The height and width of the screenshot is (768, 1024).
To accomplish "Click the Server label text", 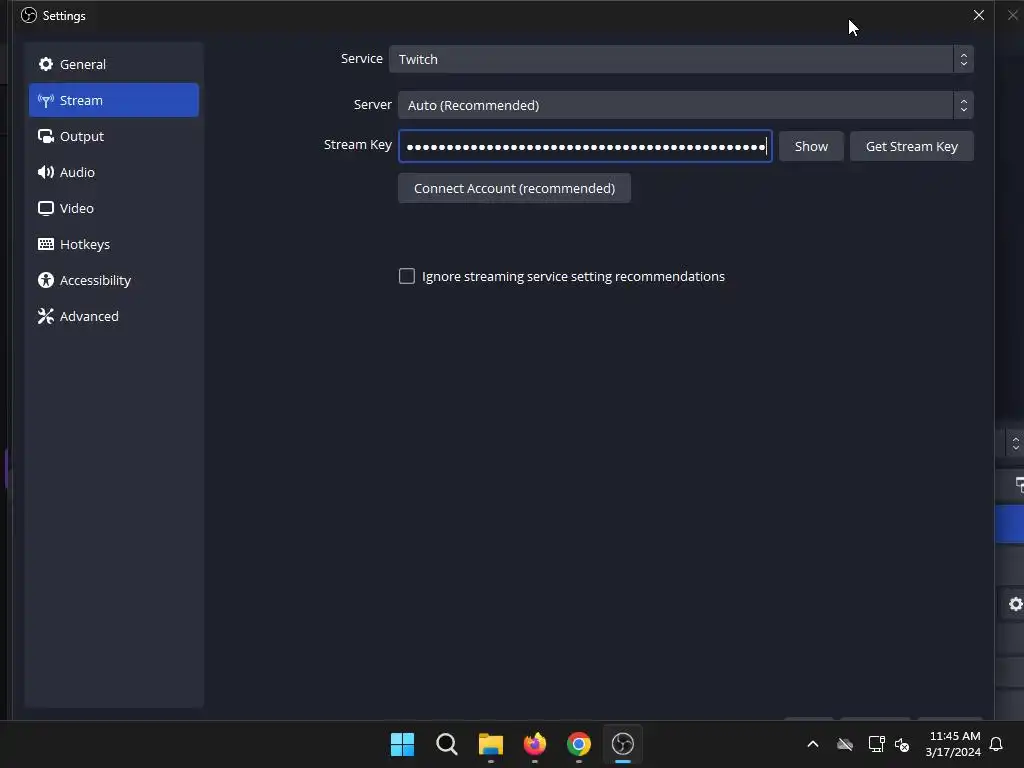I will (x=373, y=104).
